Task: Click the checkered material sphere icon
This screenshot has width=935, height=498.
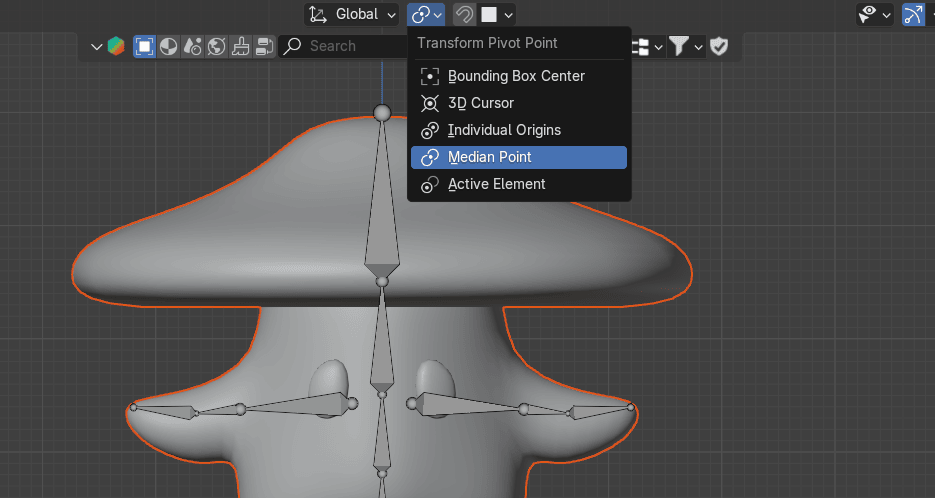Action: [x=169, y=46]
